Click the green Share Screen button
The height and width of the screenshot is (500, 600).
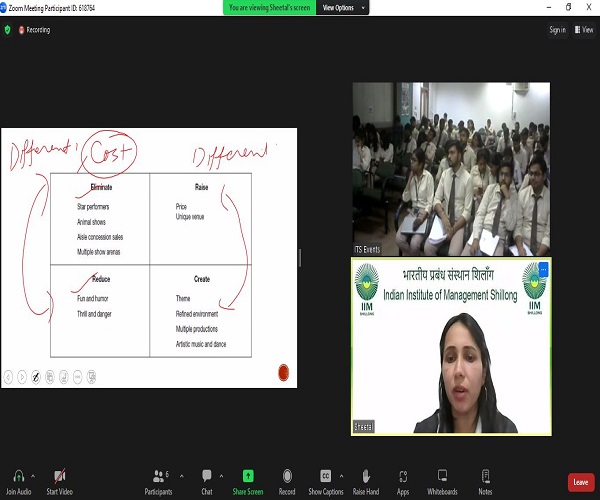click(248, 482)
